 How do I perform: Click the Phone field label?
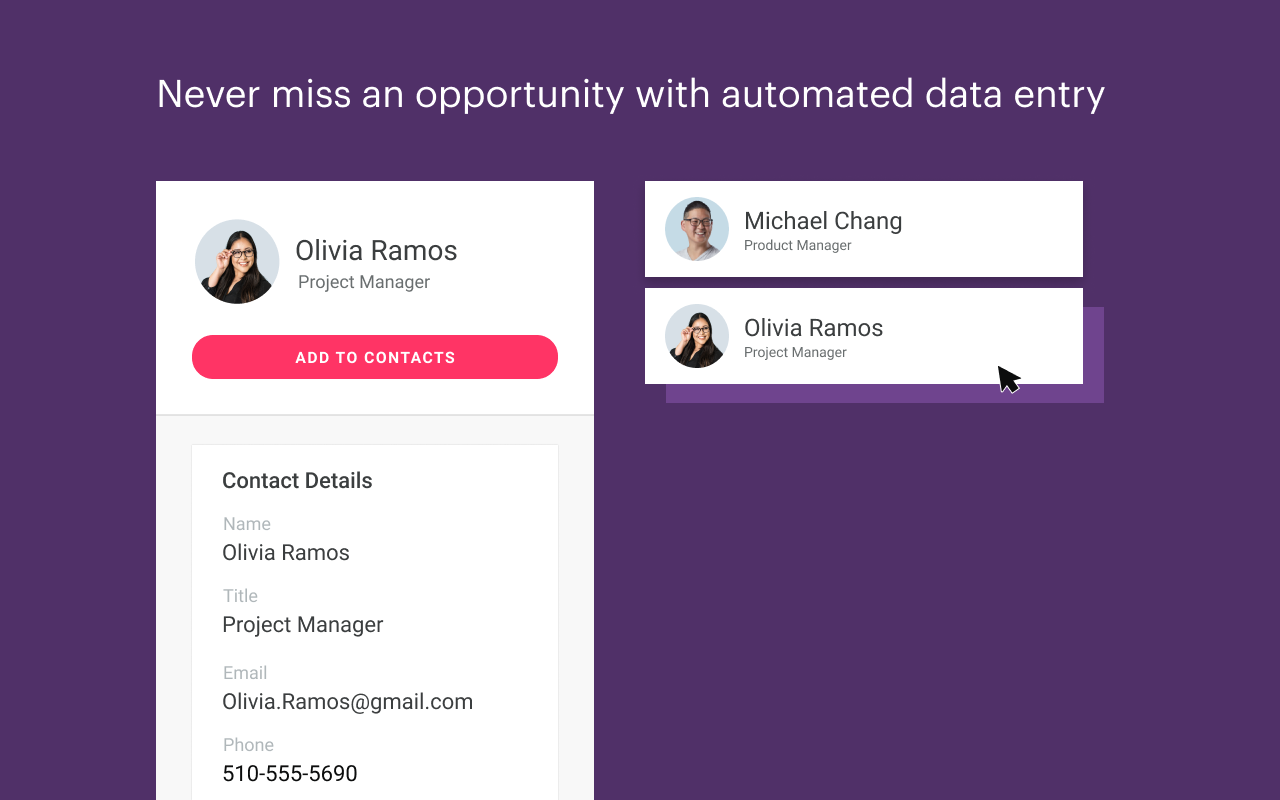(248, 745)
